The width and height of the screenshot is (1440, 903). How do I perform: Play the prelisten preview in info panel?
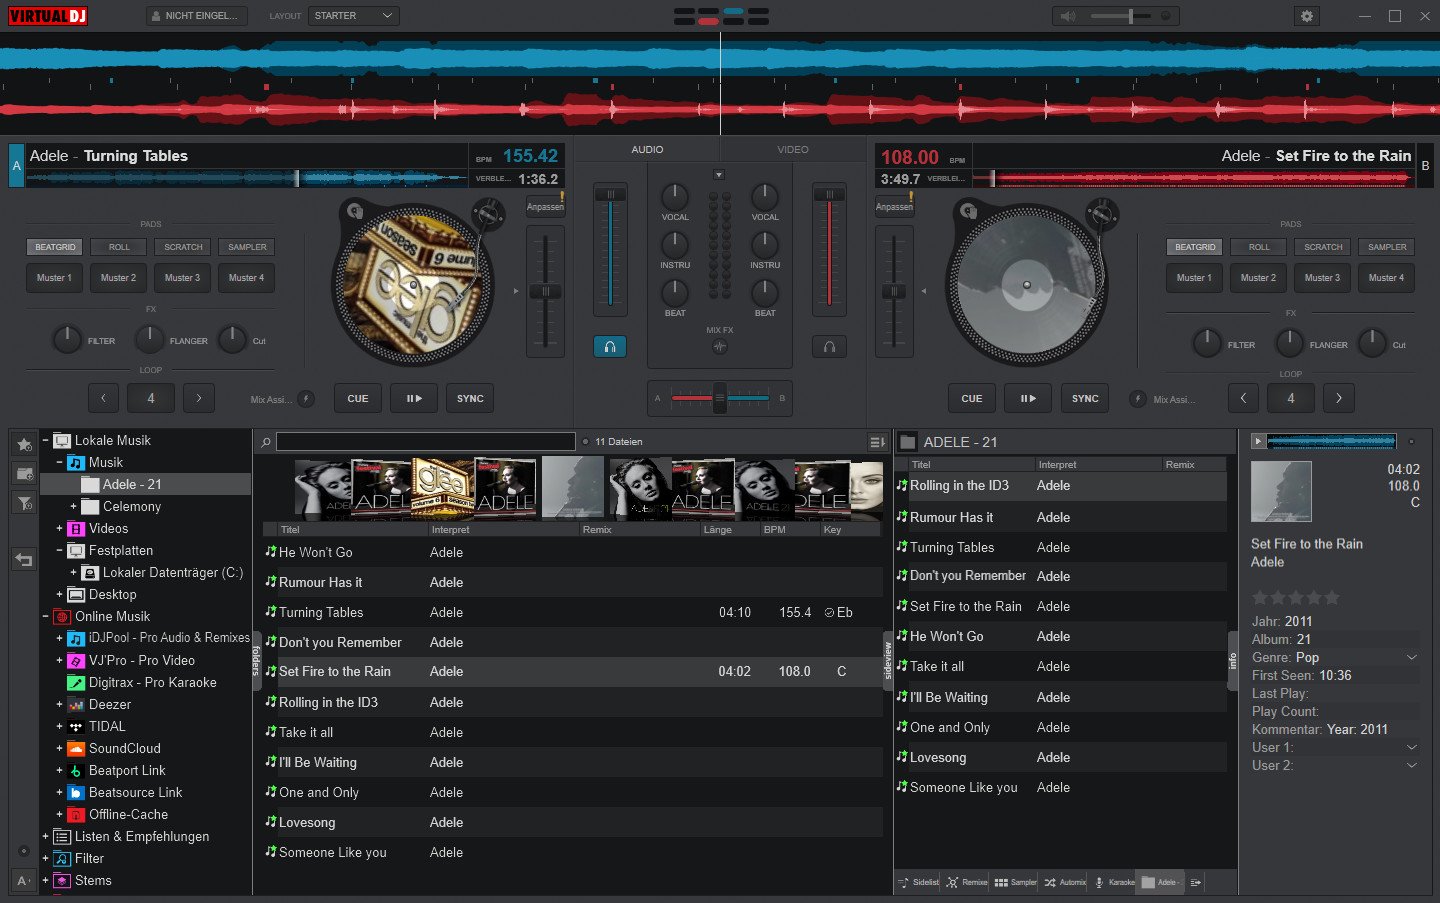tap(1258, 441)
